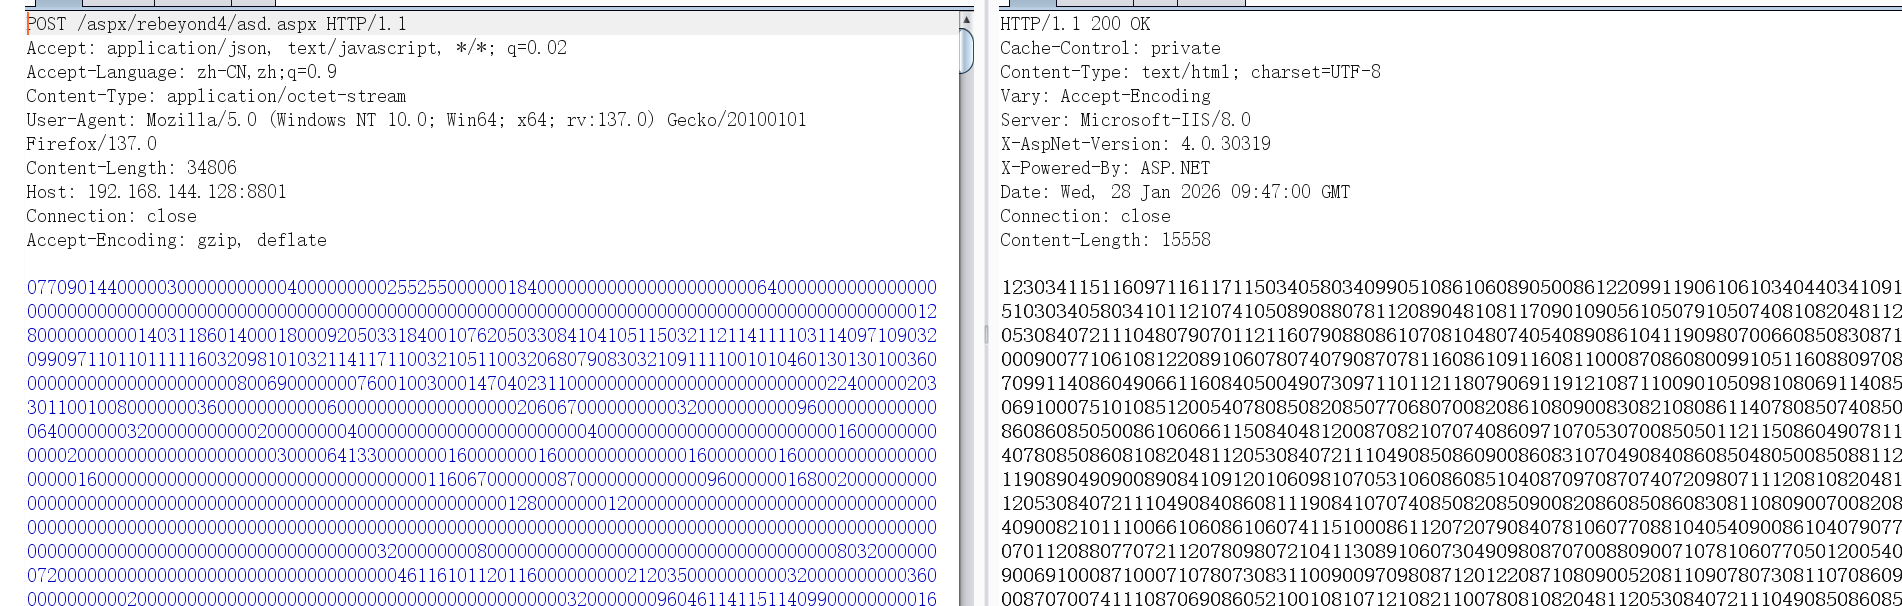Click the request pane vertical scrollbar thumb
The image size is (1902, 606).
966,50
